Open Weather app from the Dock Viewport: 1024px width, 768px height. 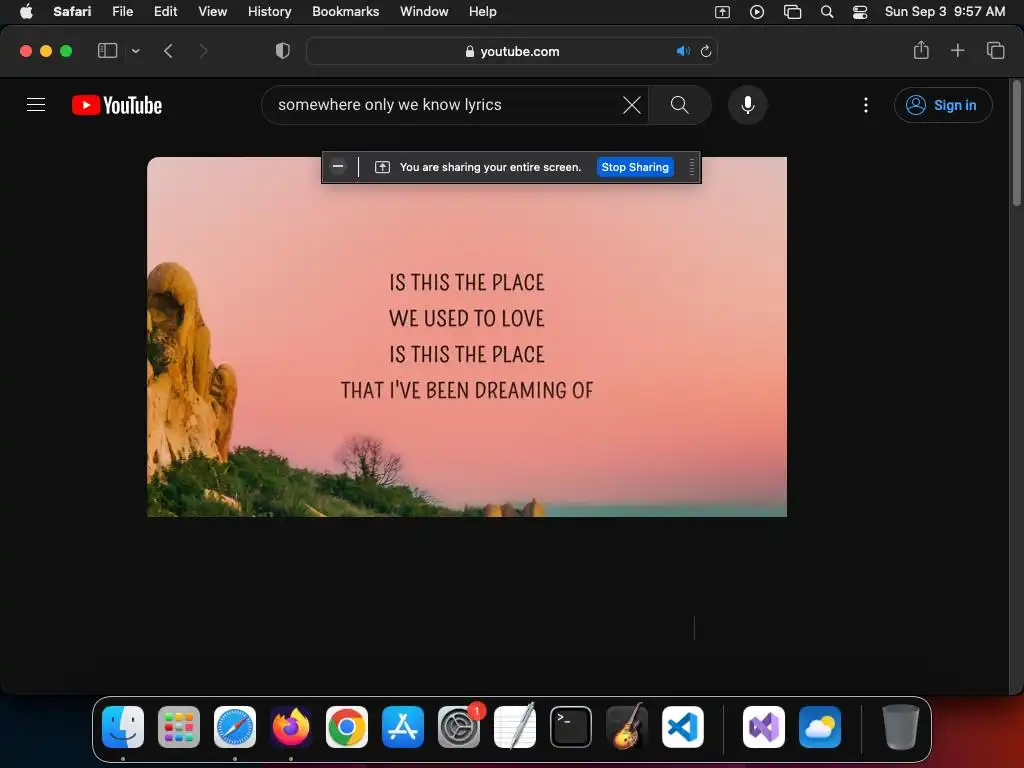click(820, 726)
